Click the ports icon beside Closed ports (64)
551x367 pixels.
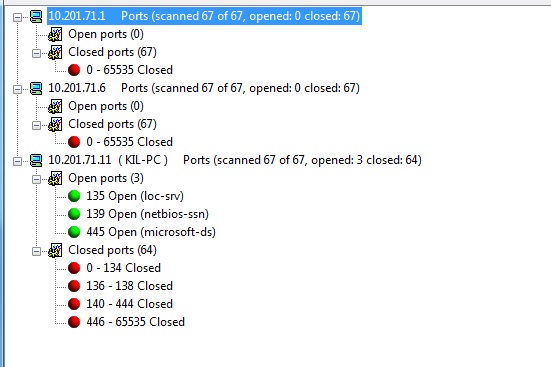(55, 250)
